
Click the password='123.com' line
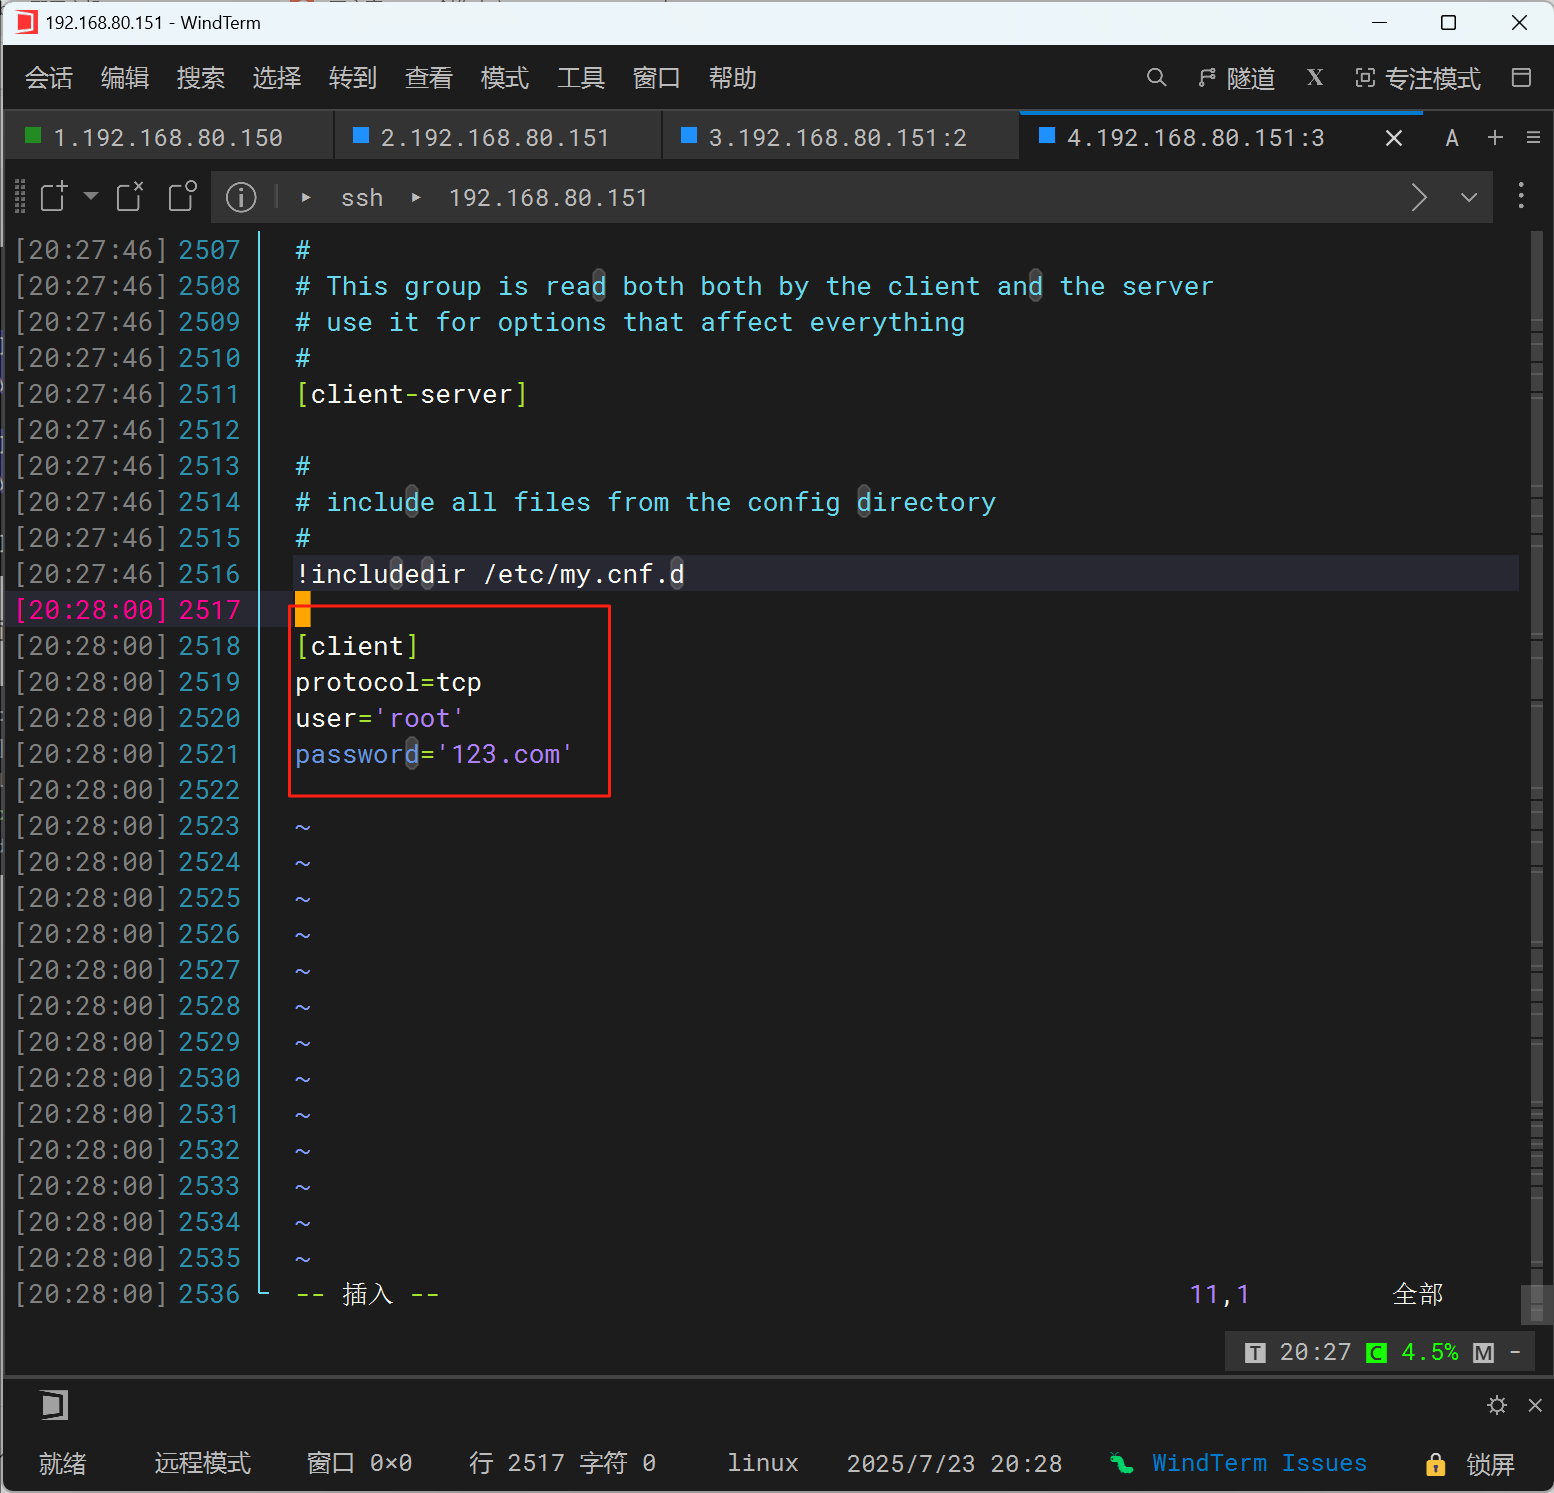coord(433,754)
